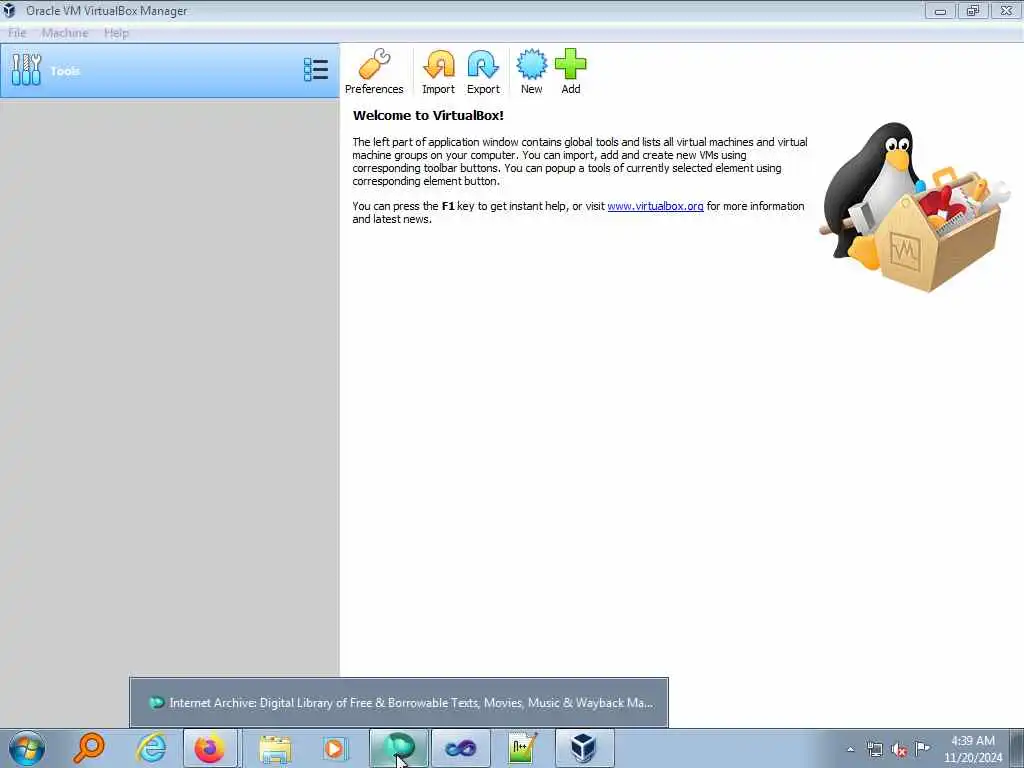This screenshot has width=1024, height=768.
Task: Switch to Firefox in the taskbar
Action: click(x=210, y=748)
